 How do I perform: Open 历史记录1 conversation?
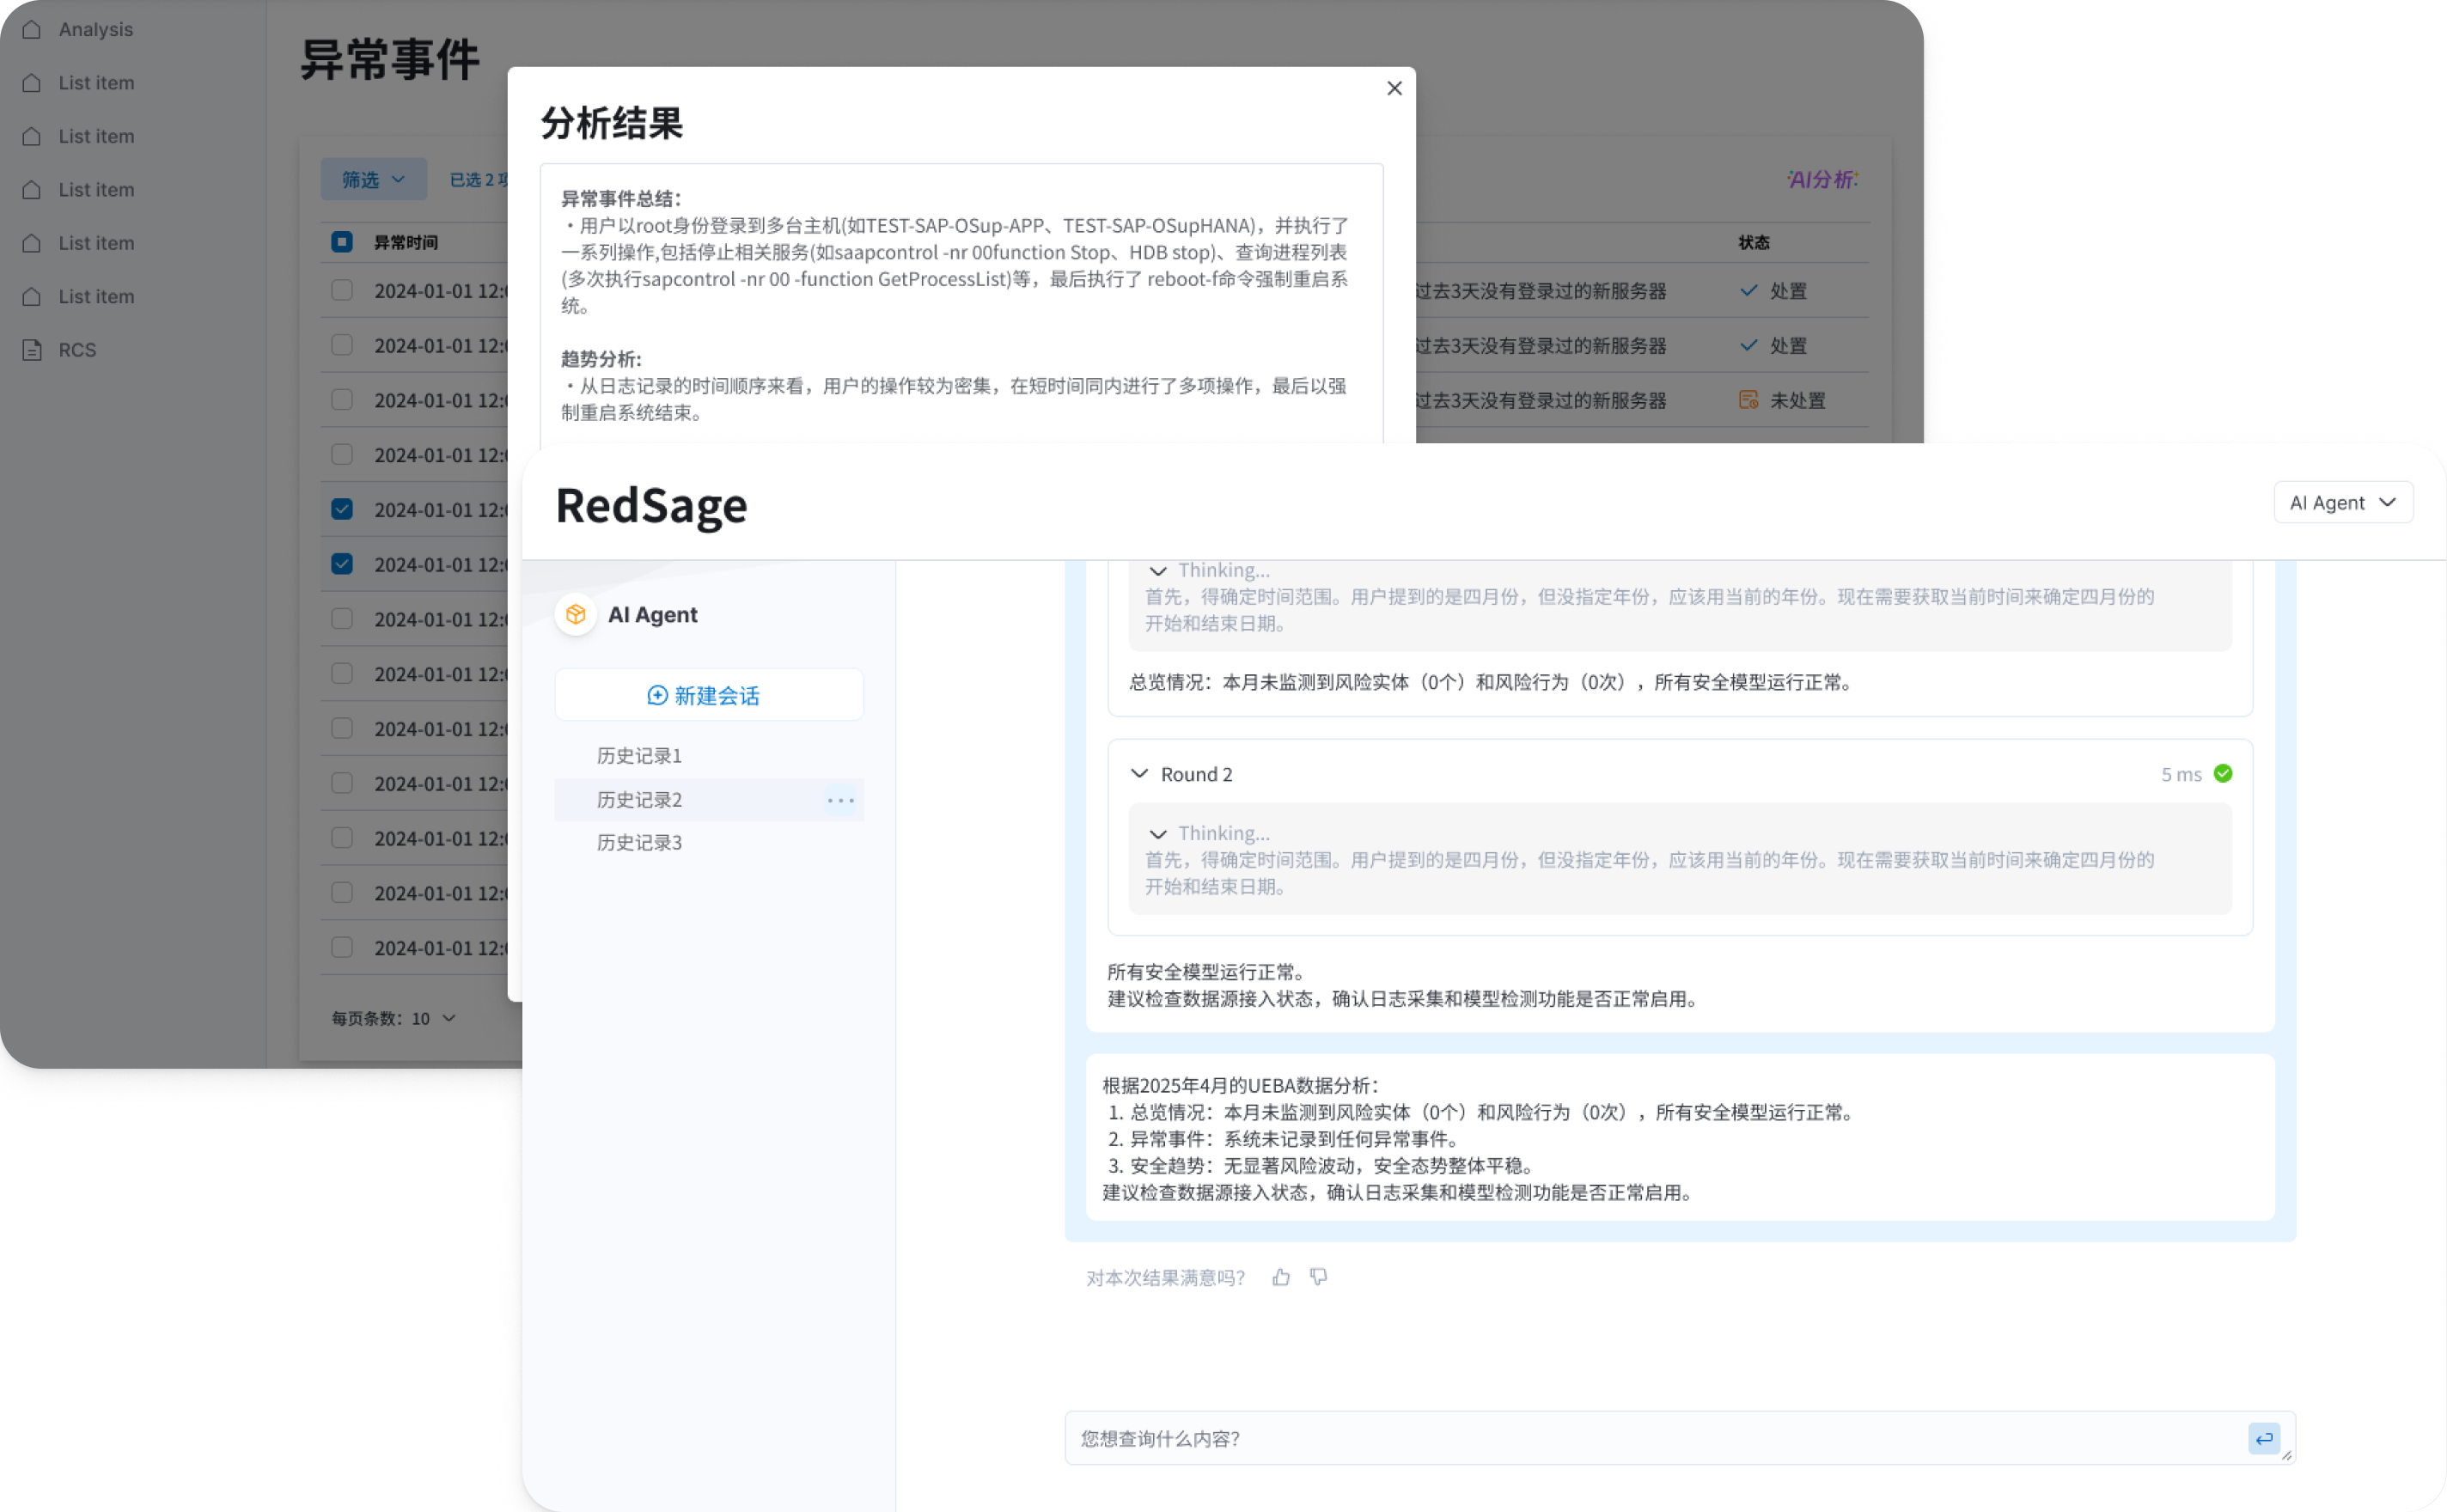pos(639,756)
